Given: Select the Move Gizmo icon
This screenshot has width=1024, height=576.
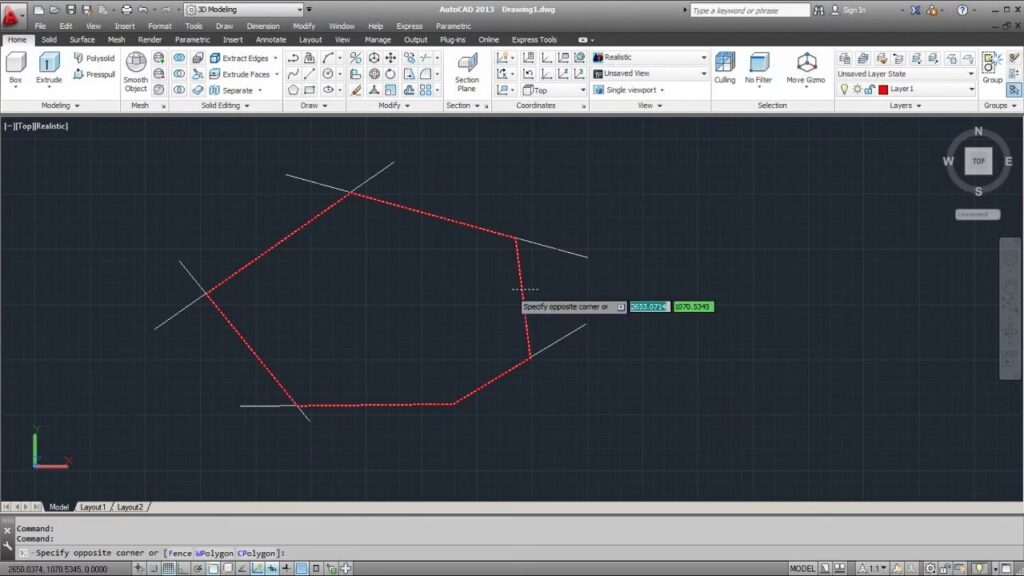Looking at the screenshot, I should click(x=805, y=68).
